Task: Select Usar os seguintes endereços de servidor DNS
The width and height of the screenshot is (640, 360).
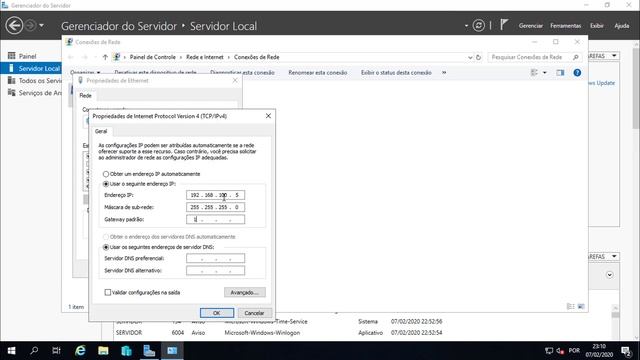Action: [x=106, y=247]
